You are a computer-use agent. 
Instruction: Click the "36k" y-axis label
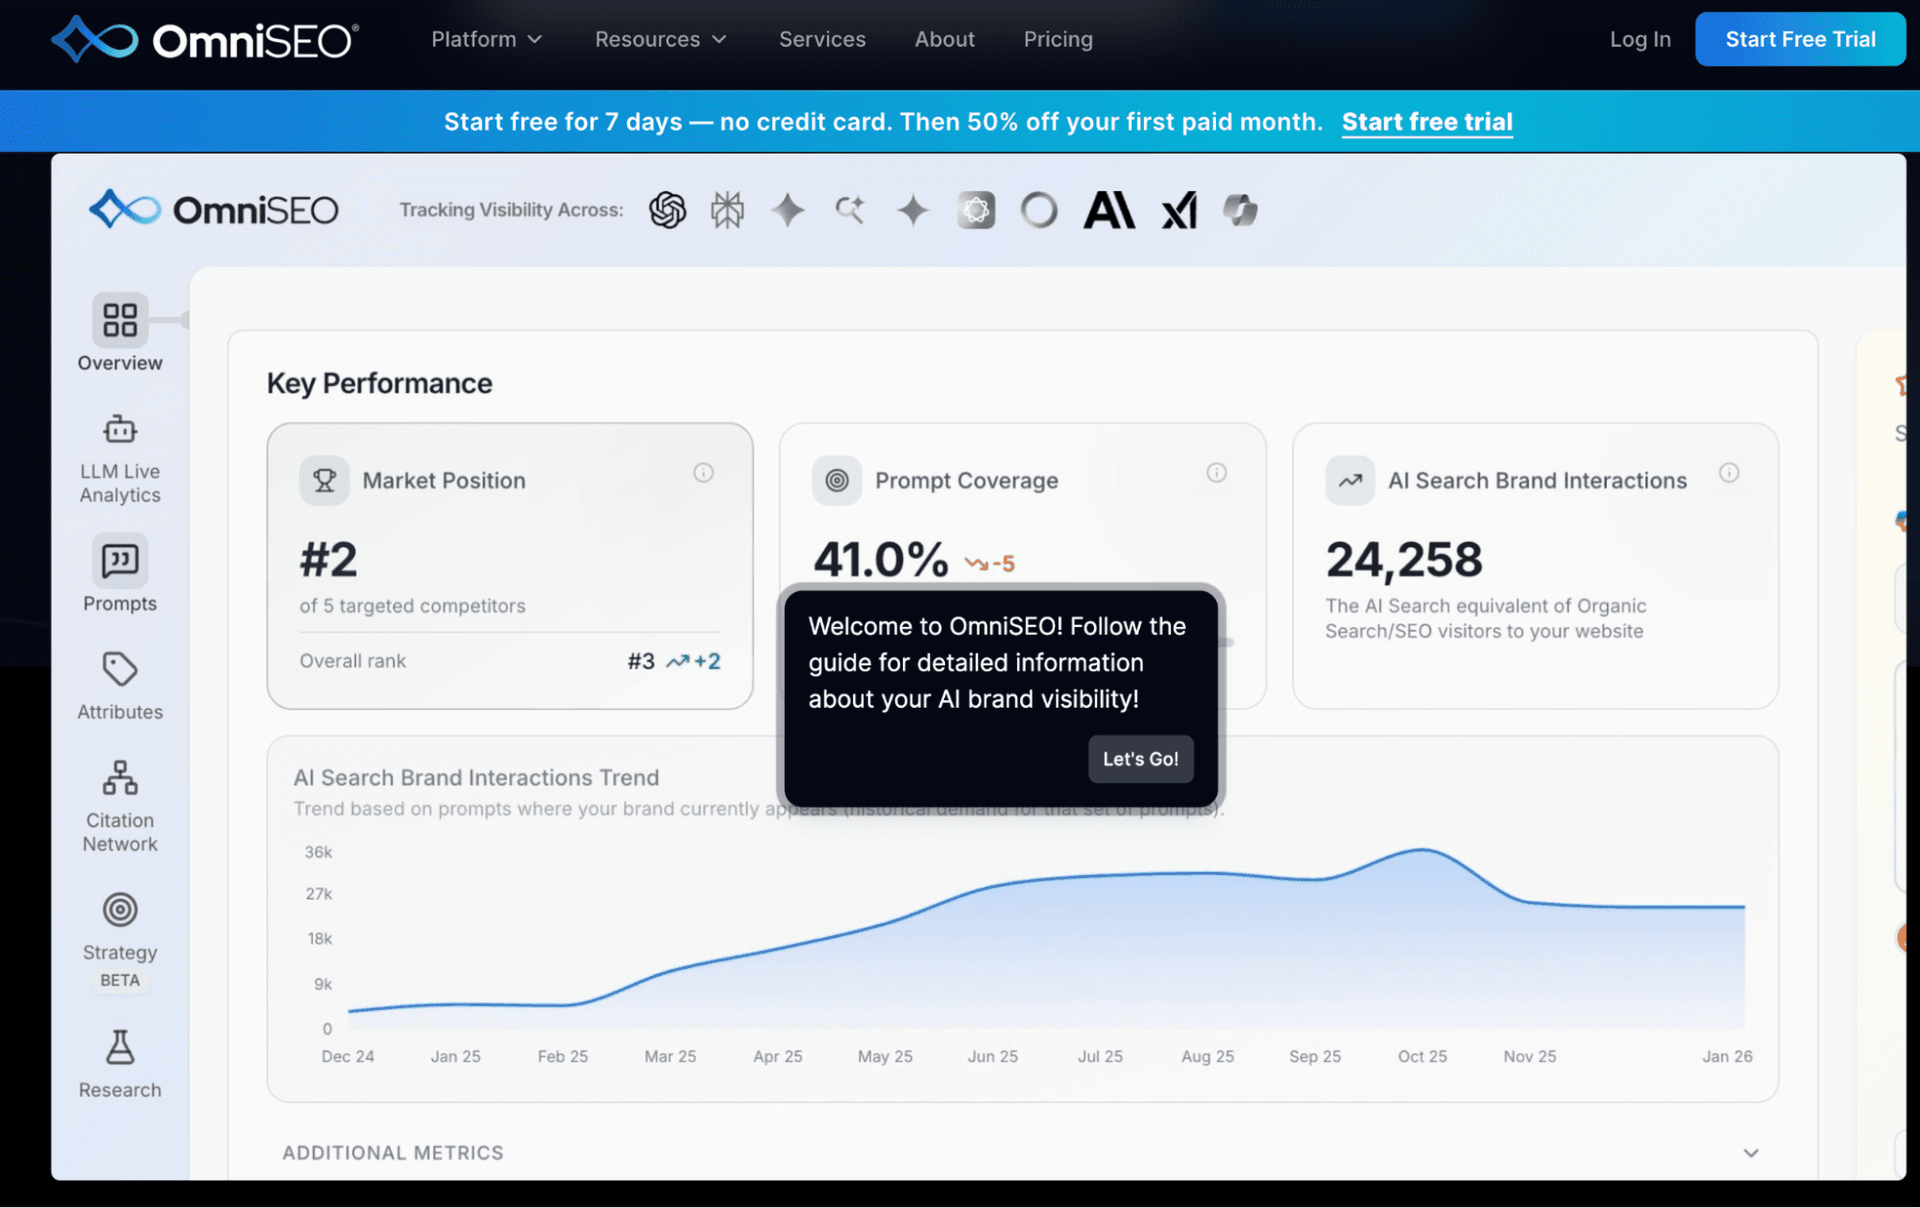(x=318, y=852)
